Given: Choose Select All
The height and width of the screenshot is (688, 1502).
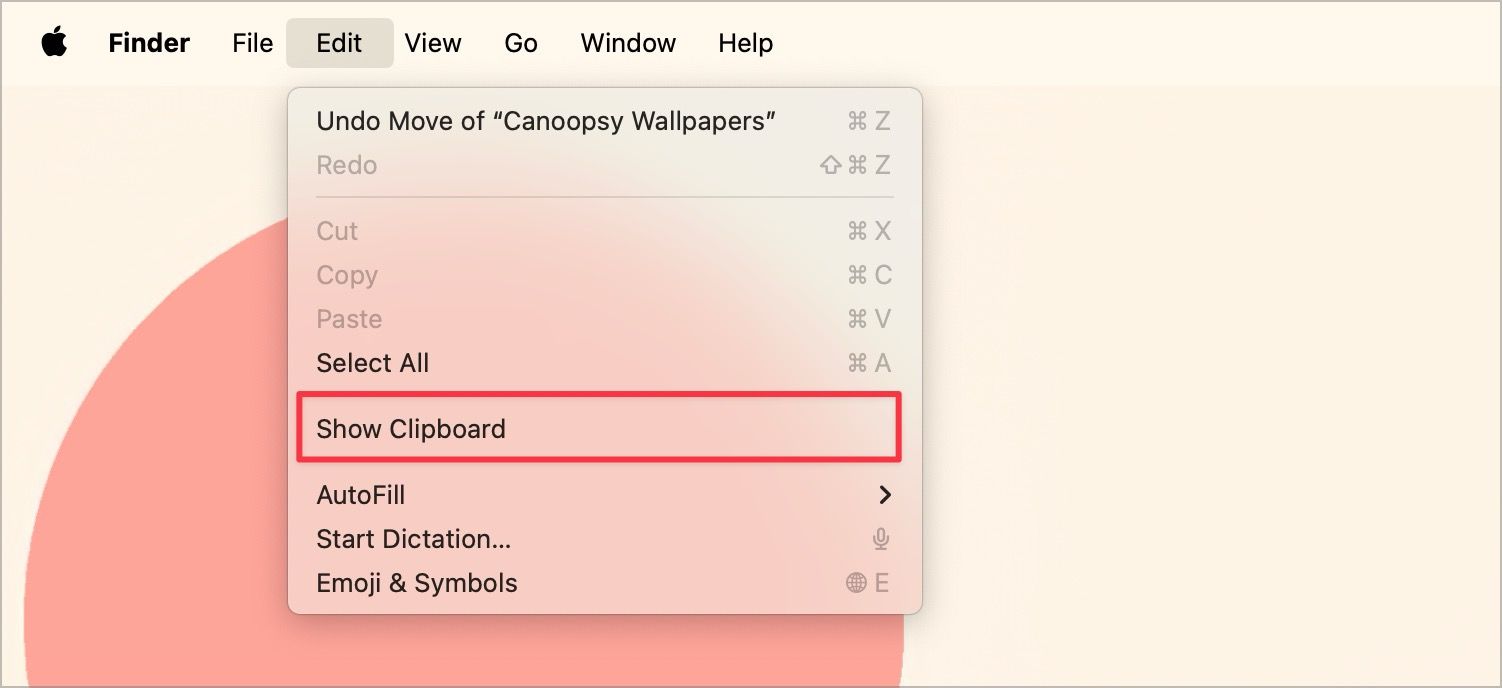Looking at the screenshot, I should pyautogui.click(x=372, y=363).
